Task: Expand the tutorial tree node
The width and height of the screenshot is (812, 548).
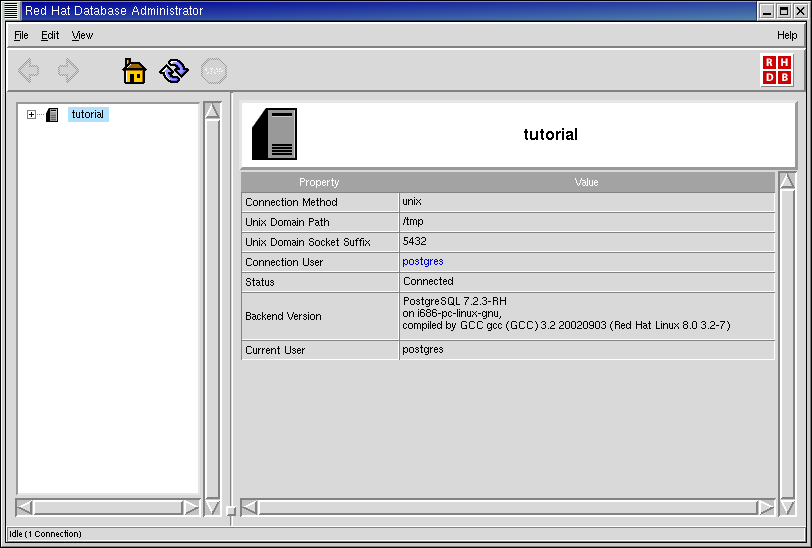Action: point(31,114)
